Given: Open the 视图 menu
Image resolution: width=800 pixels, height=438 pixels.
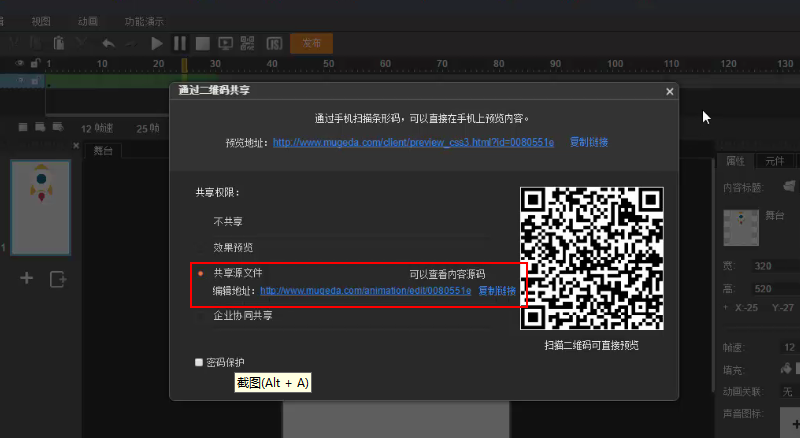Looking at the screenshot, I should pos(41,21).
